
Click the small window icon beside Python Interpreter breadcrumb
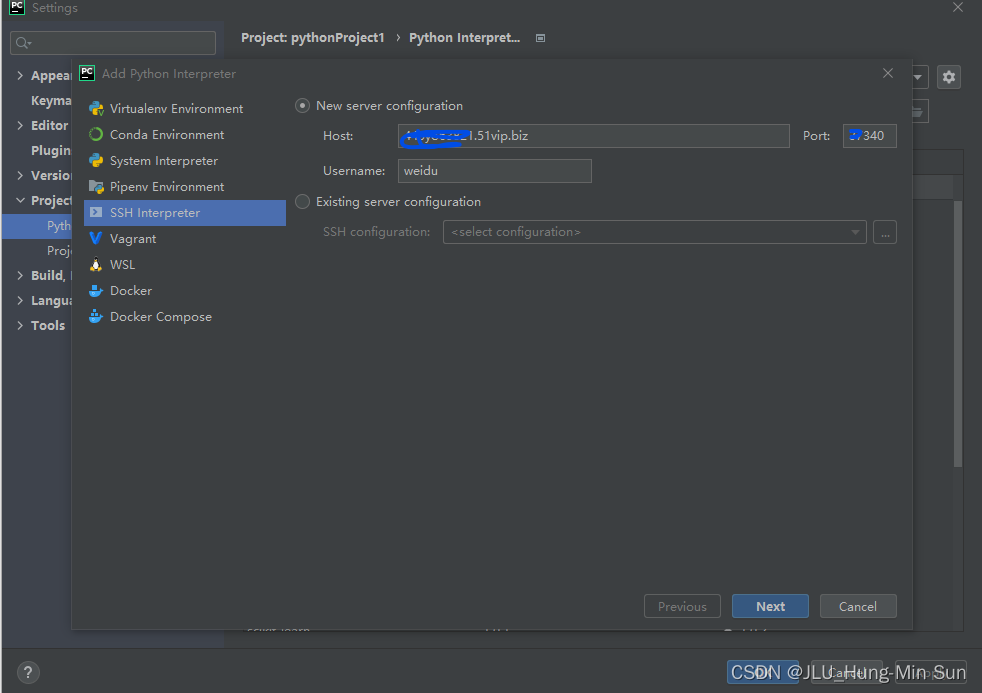540,38
